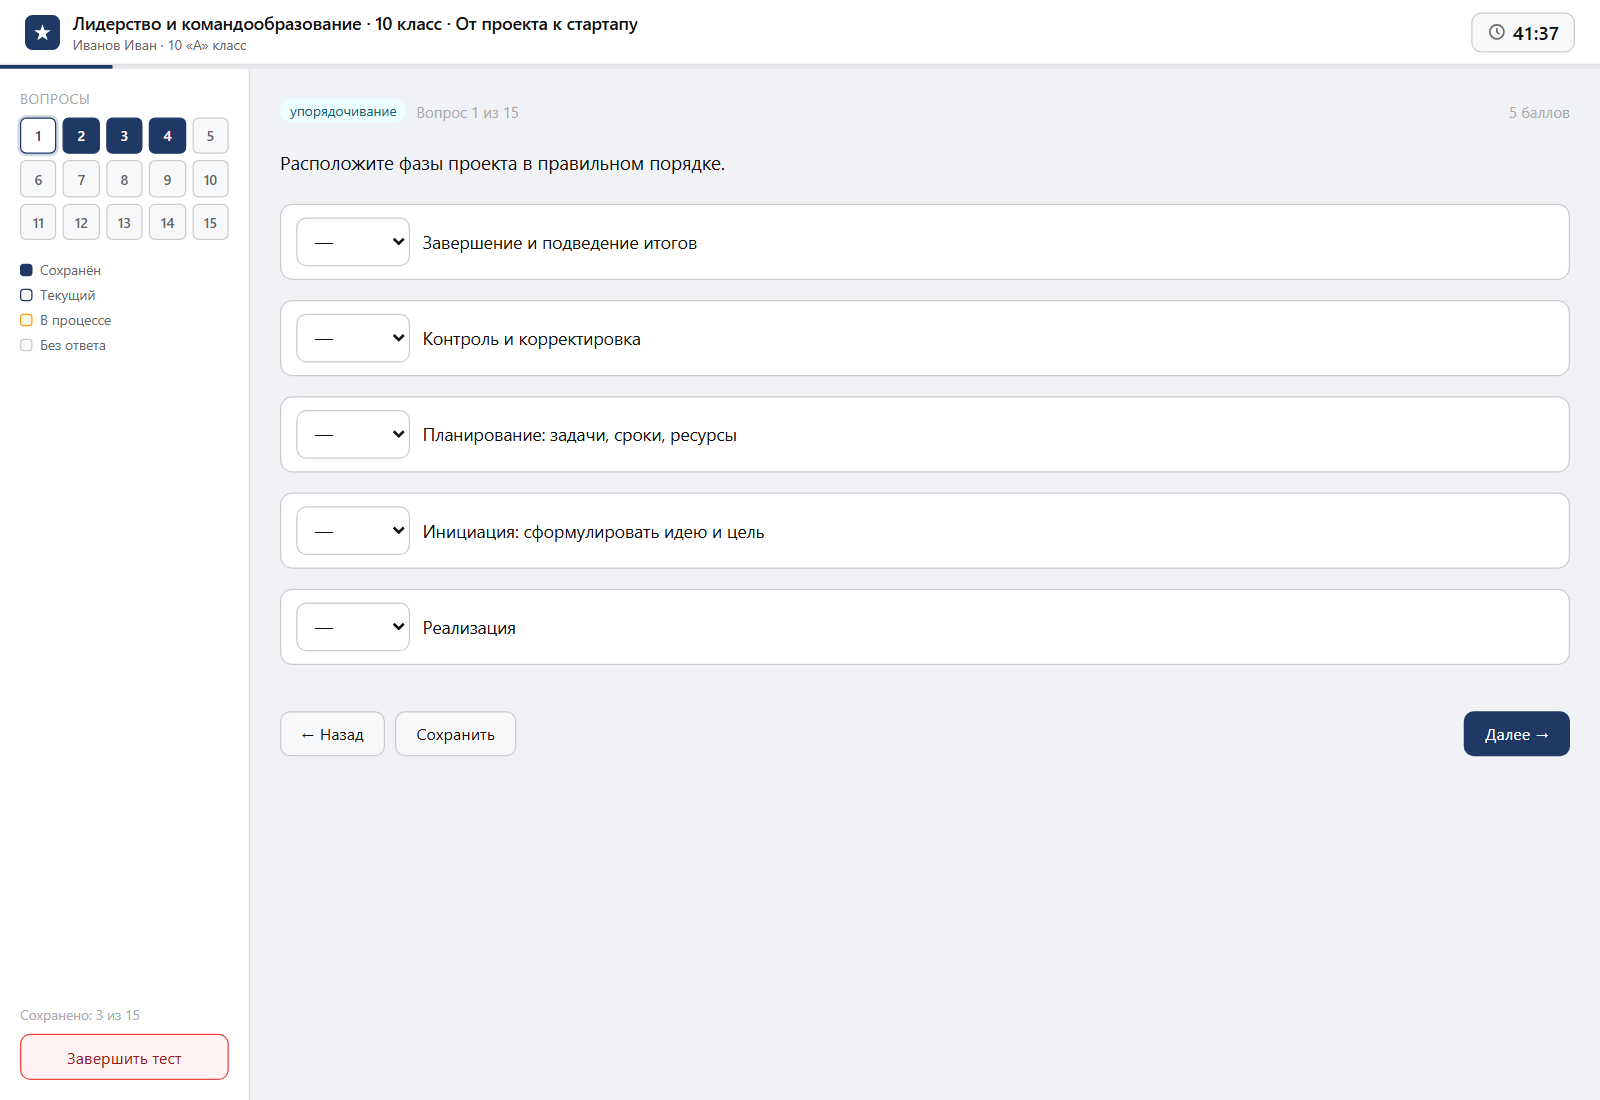
Task: Open question 12 in navigator
Action: click(81, 223)
